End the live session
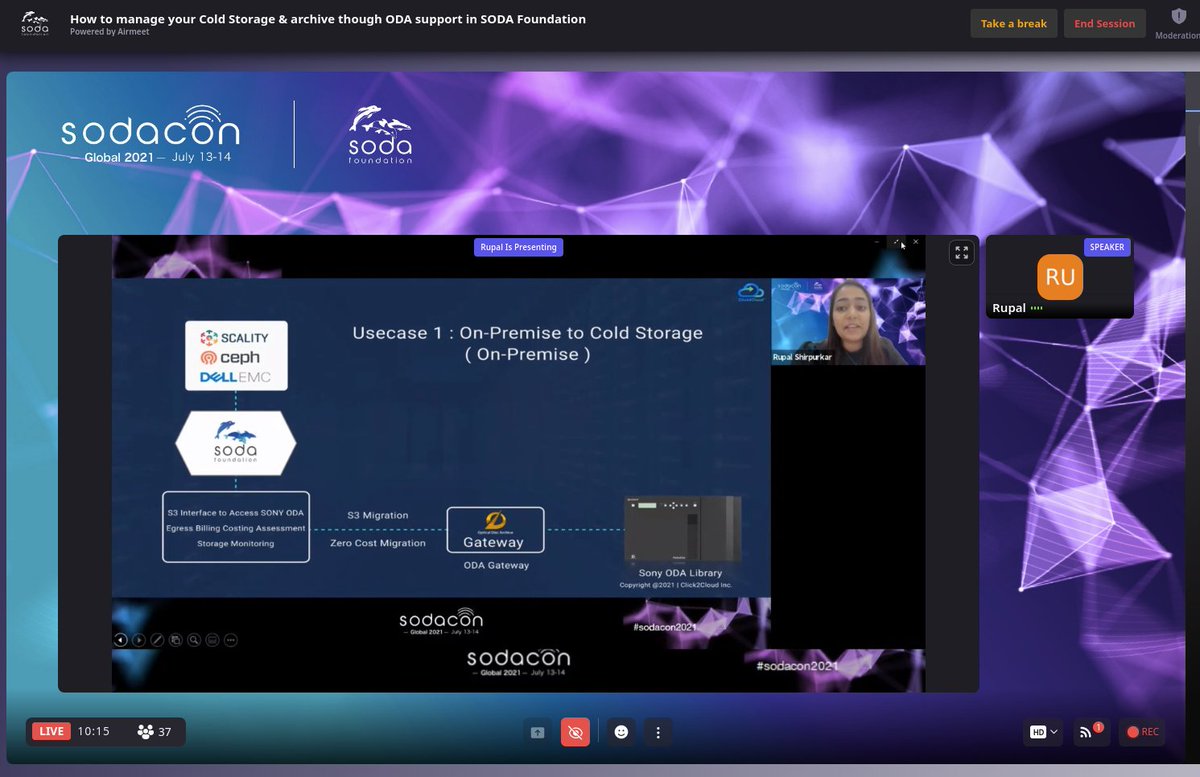The width and height of the screenshot is (1200, 777). click(1104, 24)
